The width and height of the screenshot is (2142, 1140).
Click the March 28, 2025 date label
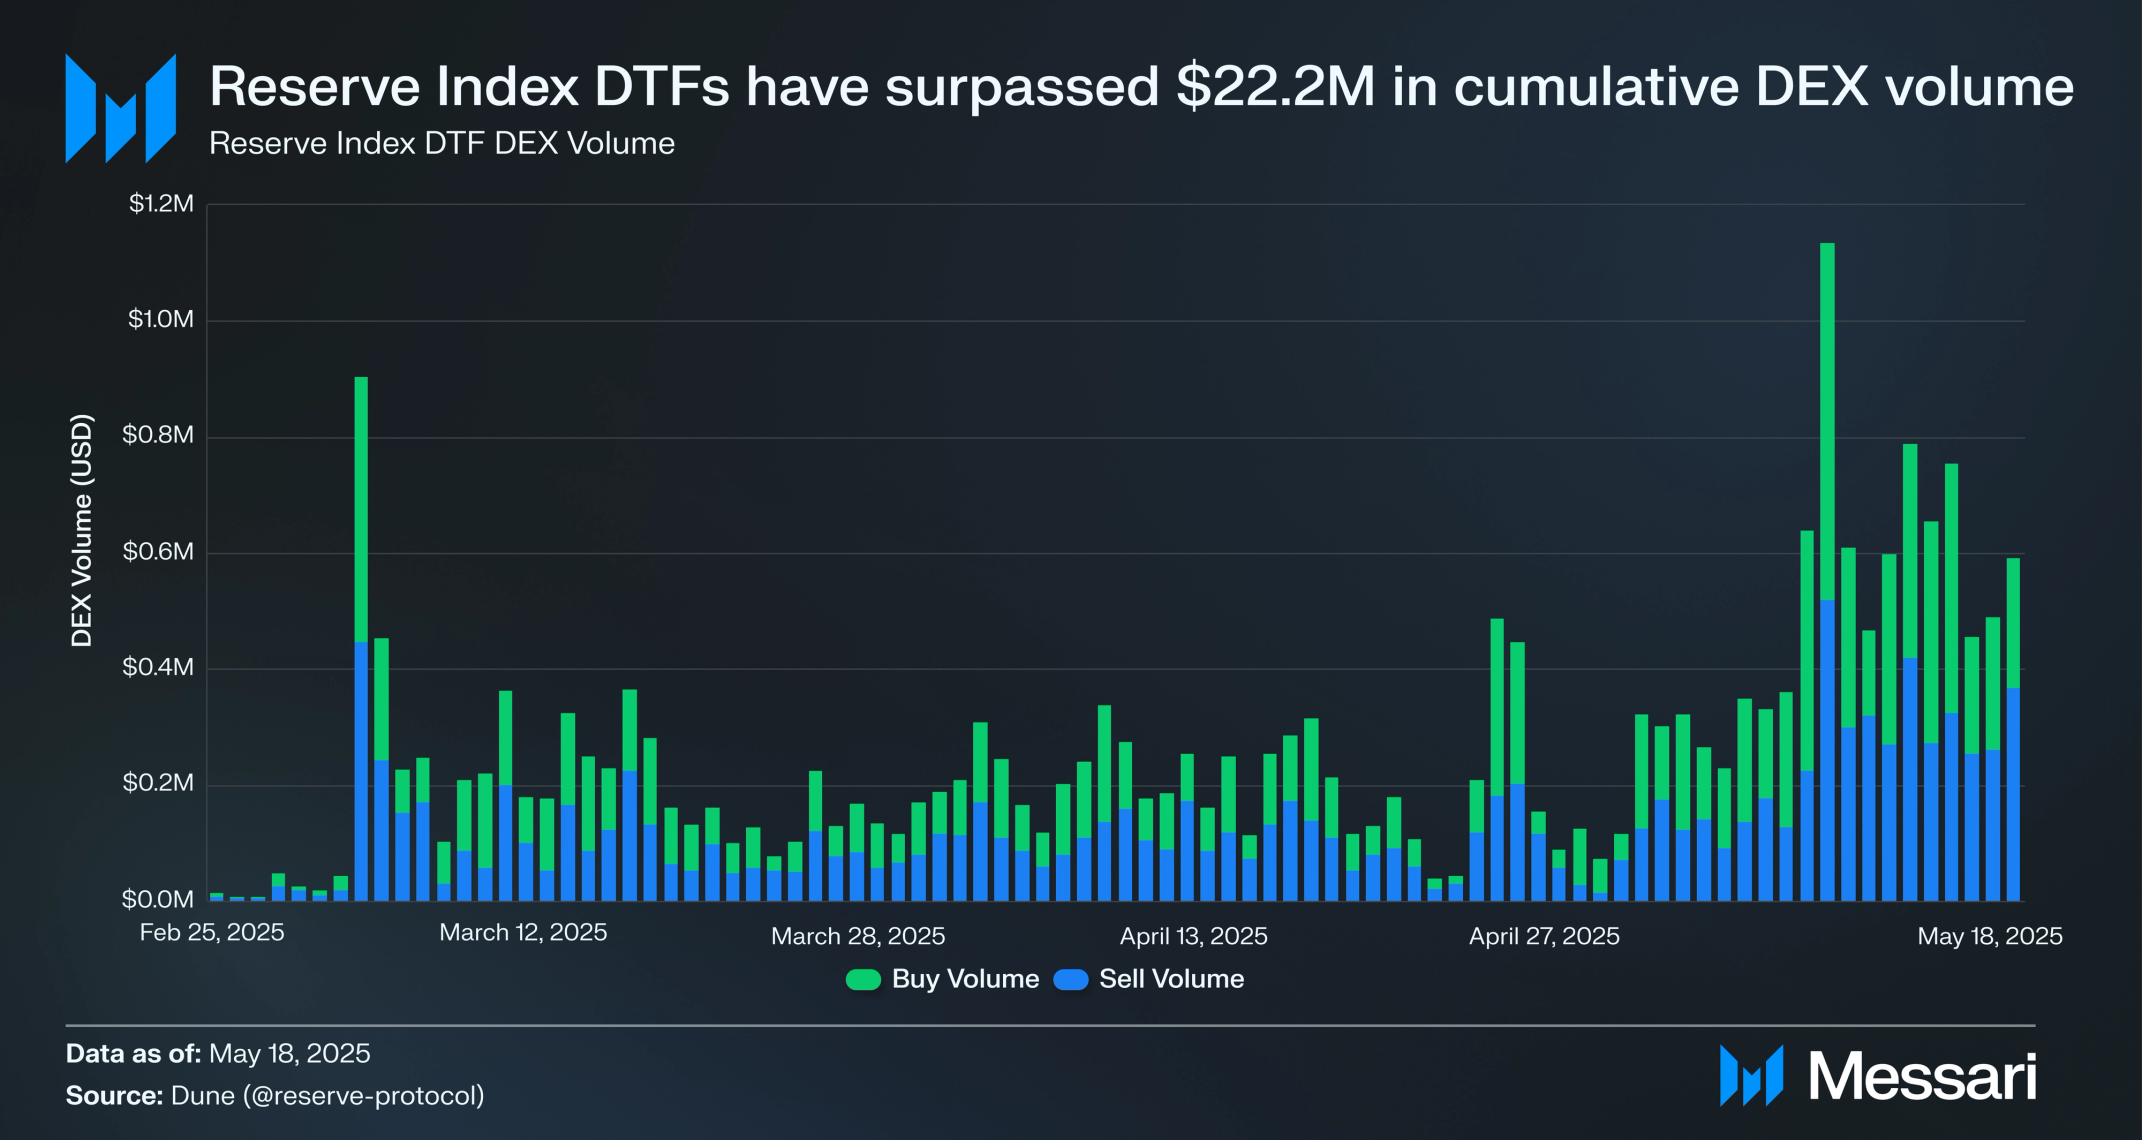tap(858, 937)
